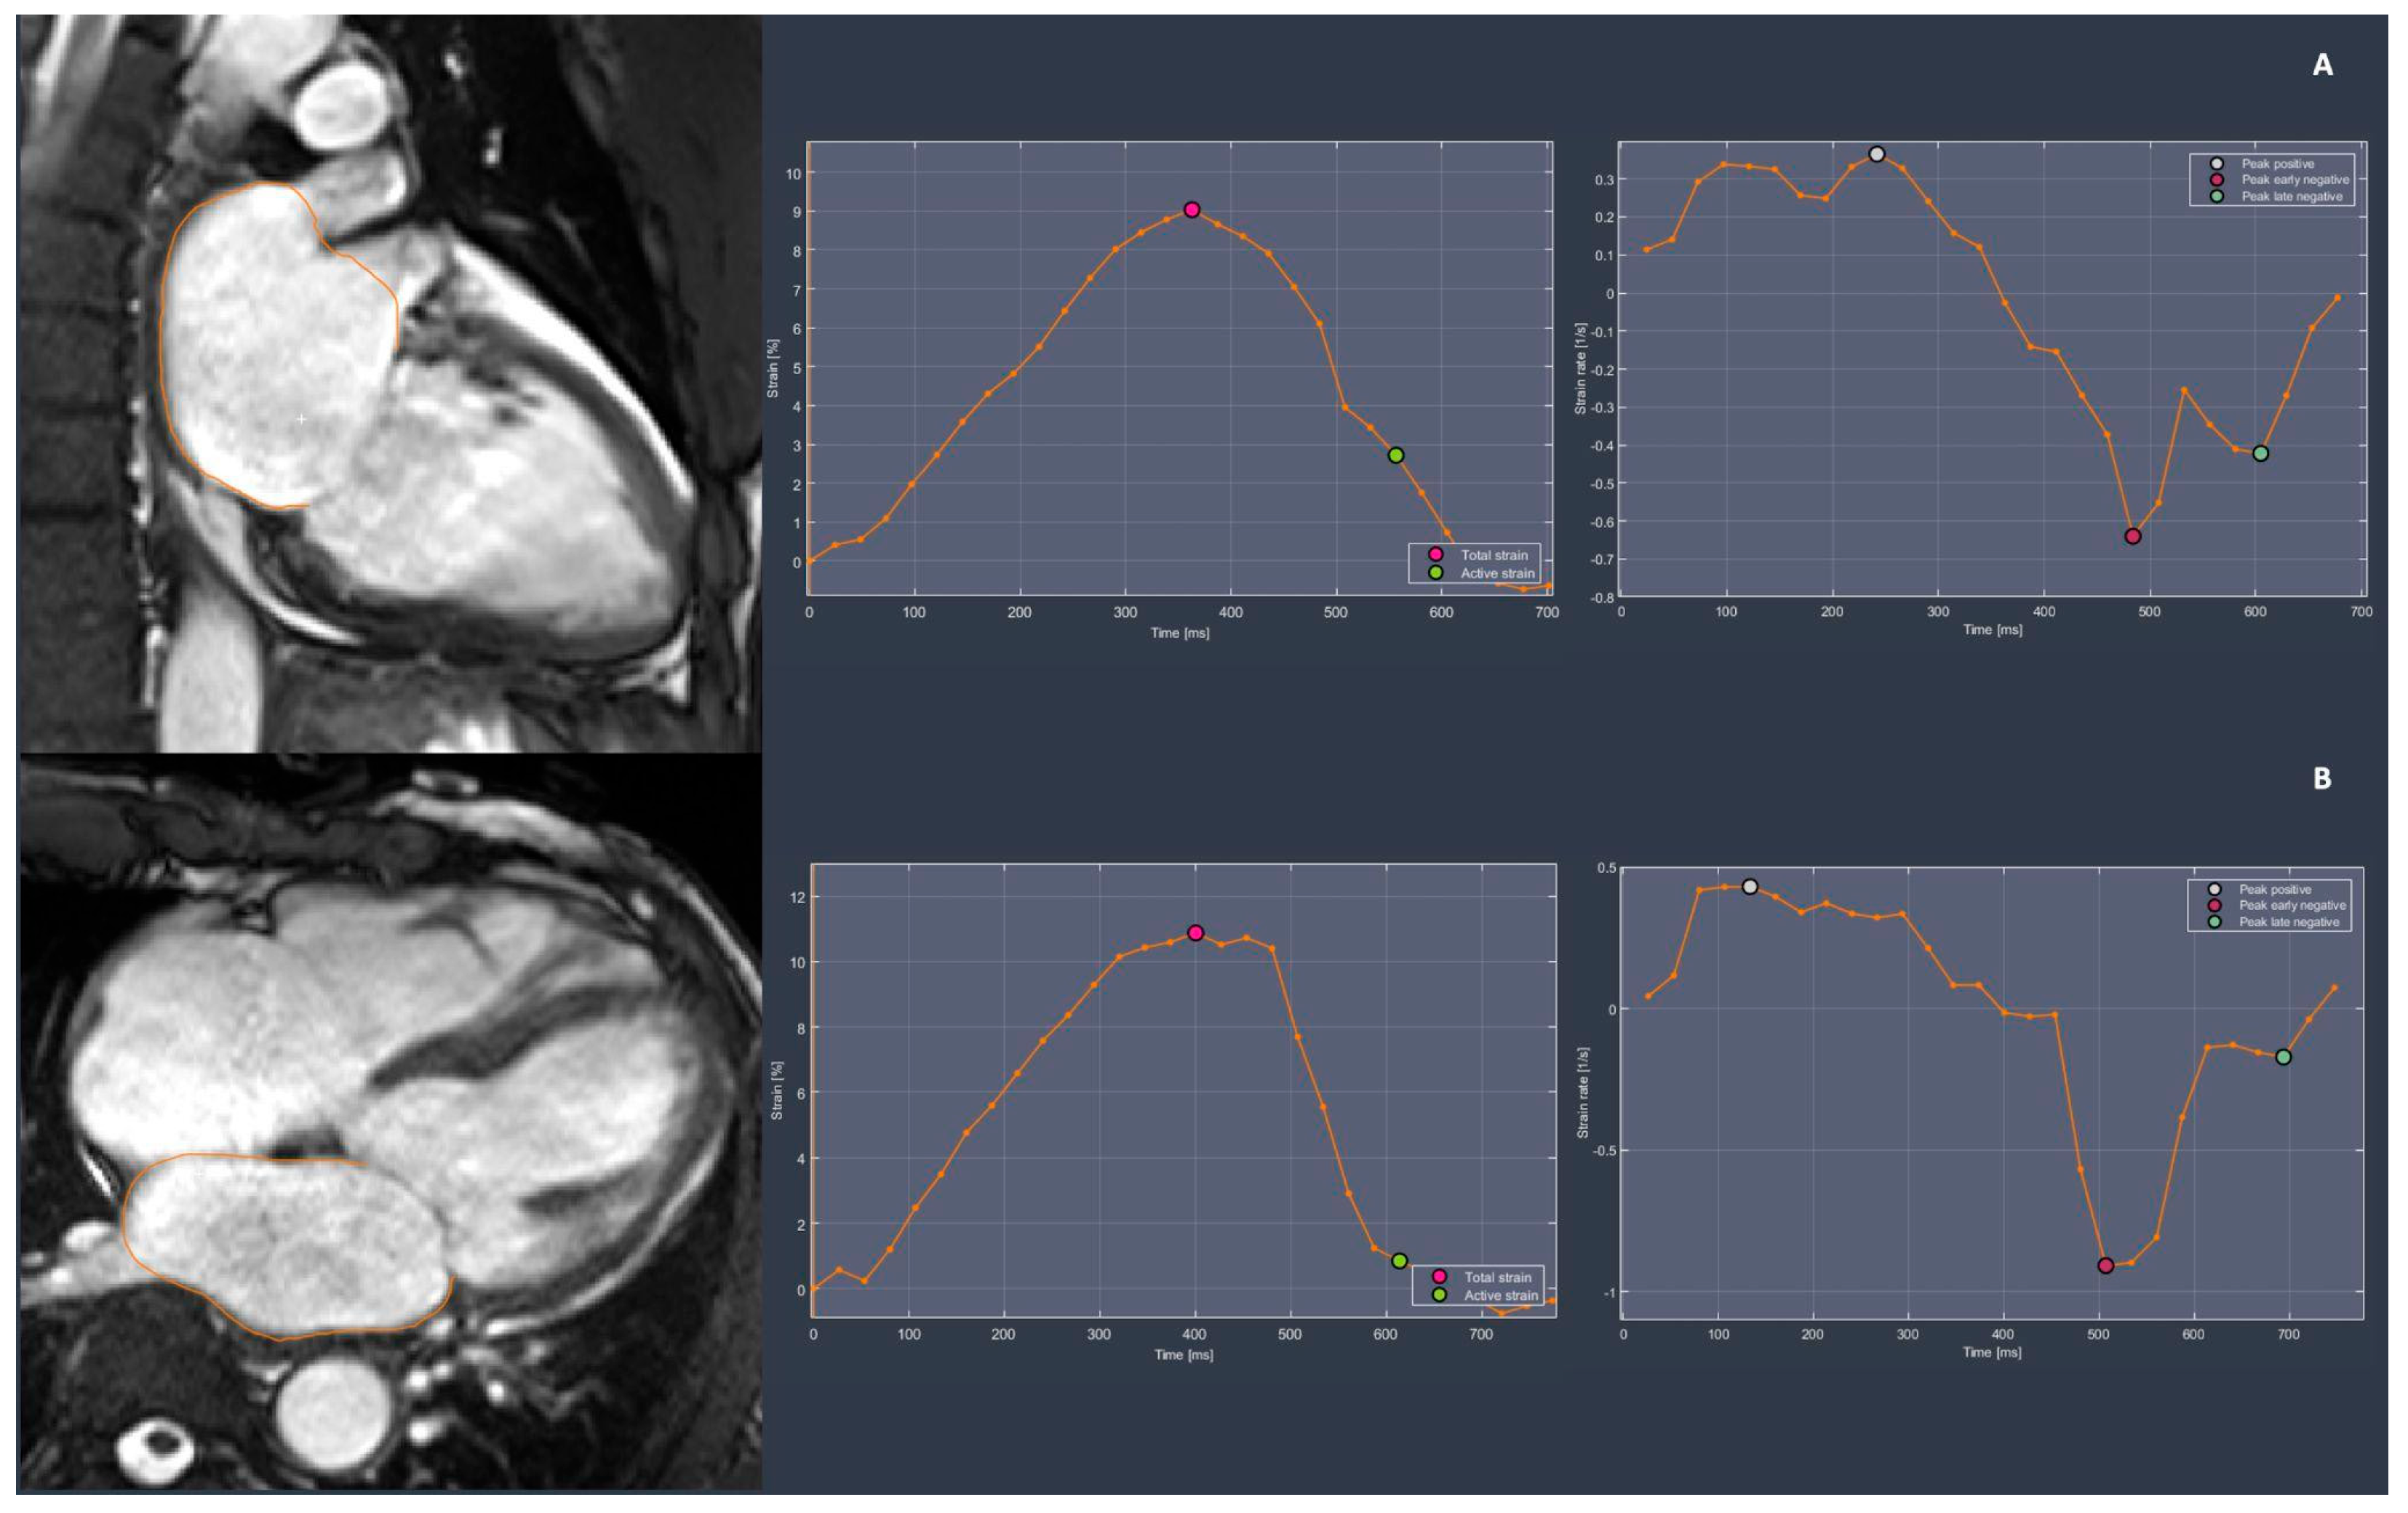Click the white crosshair inside atrium contour A
Viewport: 2408px width, 1513px height.
coord(301,419)
